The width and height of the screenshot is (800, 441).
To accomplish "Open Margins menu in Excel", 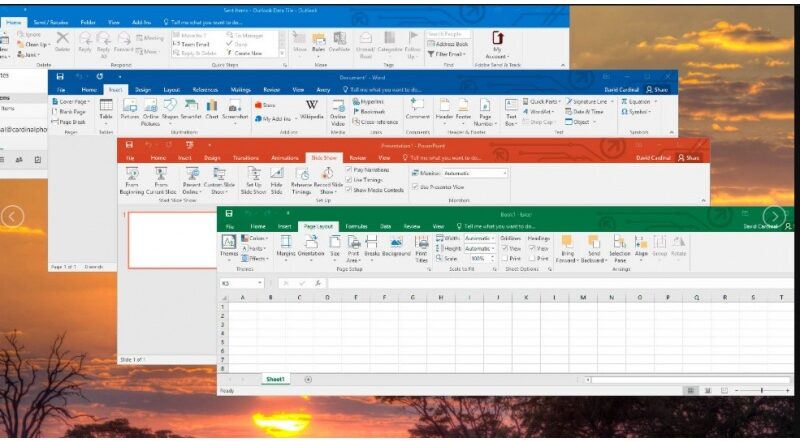I will click(x=286, y=246).
